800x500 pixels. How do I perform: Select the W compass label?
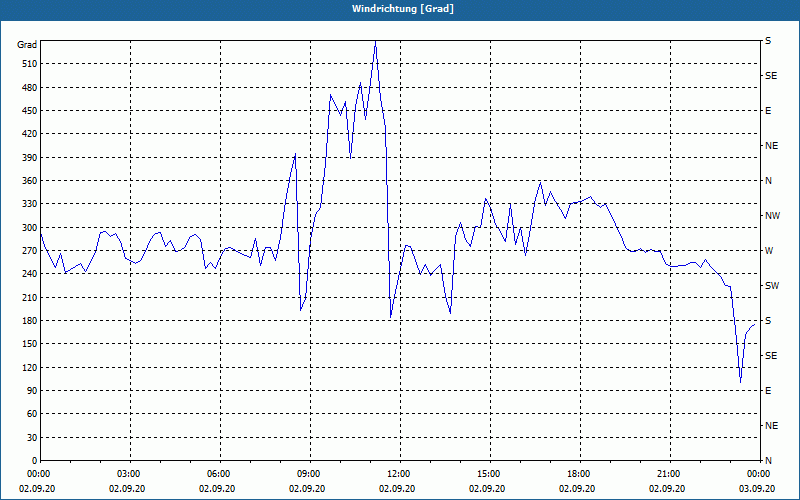[x=769, y=251]
